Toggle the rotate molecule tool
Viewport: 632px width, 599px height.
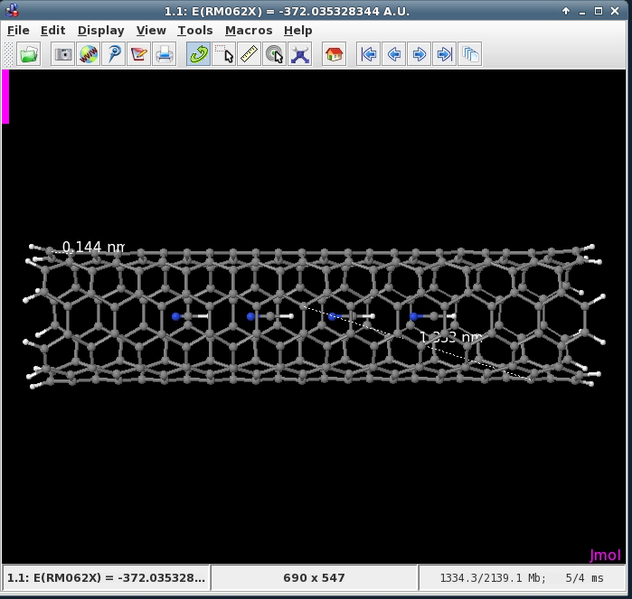pyautogui.click(x=198, y=54)
